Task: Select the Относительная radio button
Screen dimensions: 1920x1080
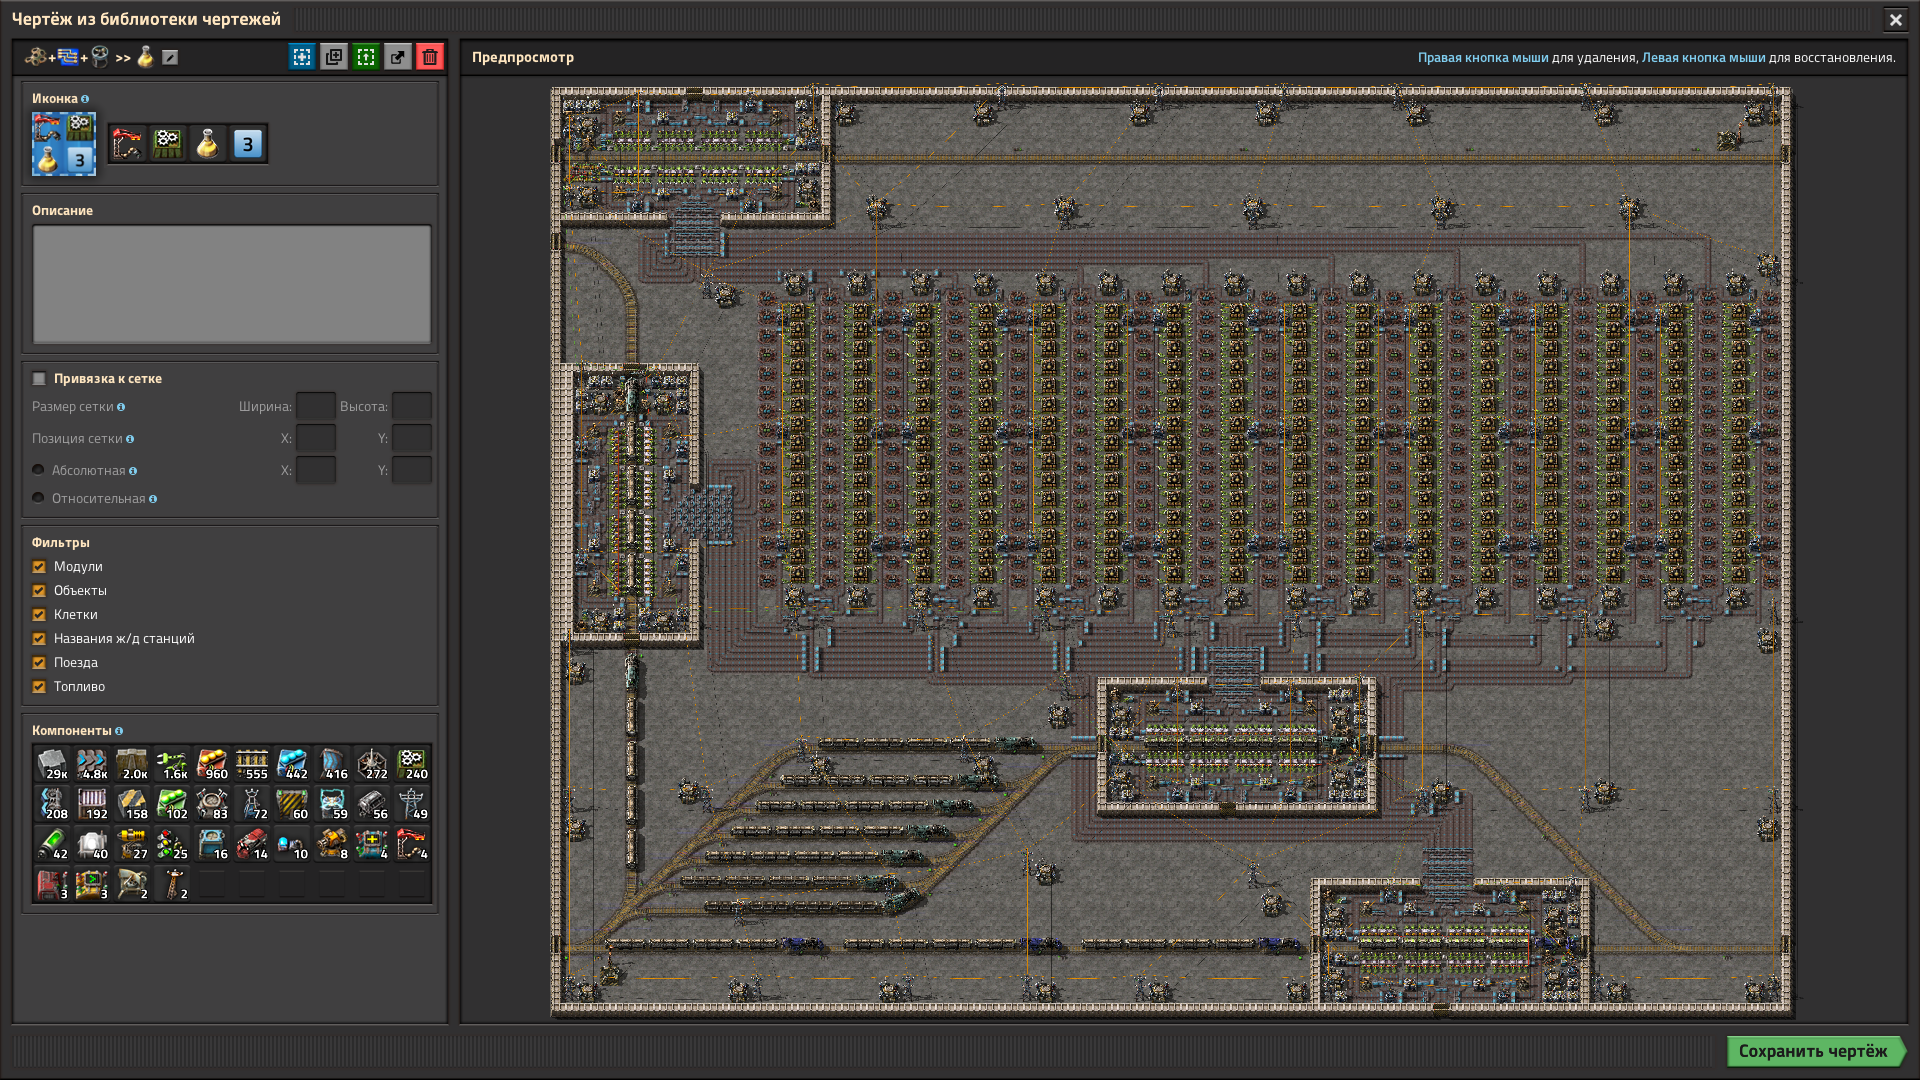Action: [x=38, y=498]
